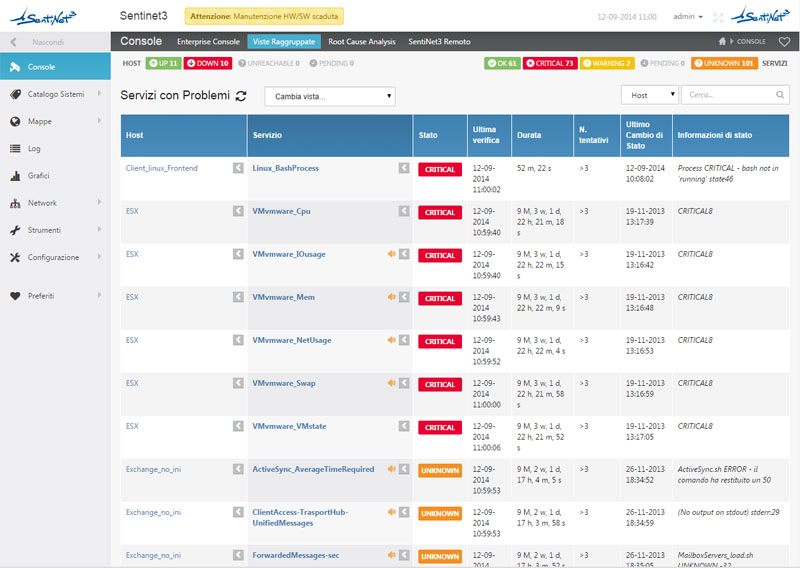
Task: Sort table by Servizio column header
Action: 330,135
